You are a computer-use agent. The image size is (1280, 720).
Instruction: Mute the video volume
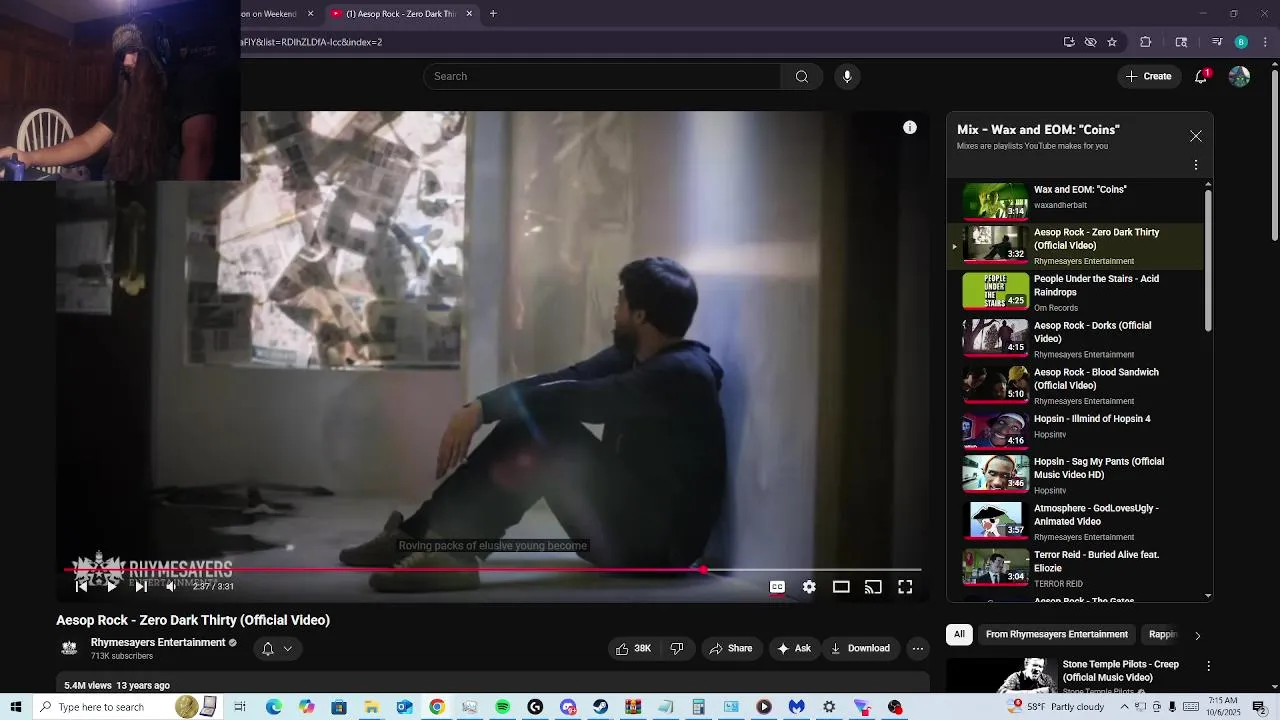(x=171, y=587)
